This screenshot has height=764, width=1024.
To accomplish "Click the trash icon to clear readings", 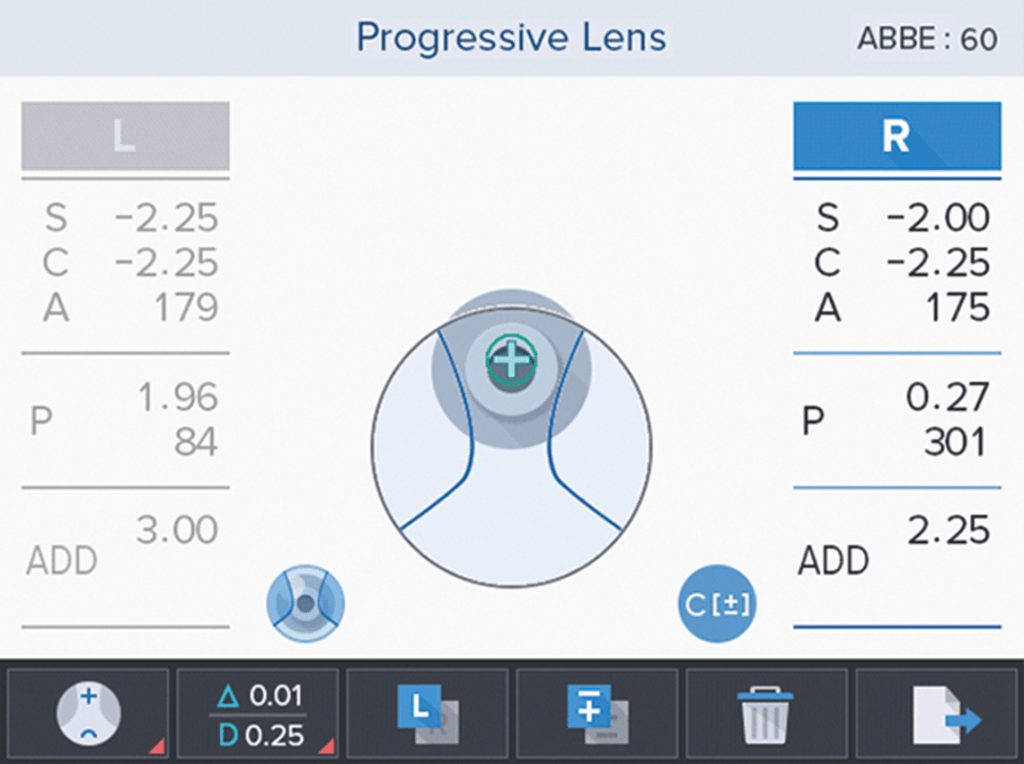I will click(x=767, y=713).
